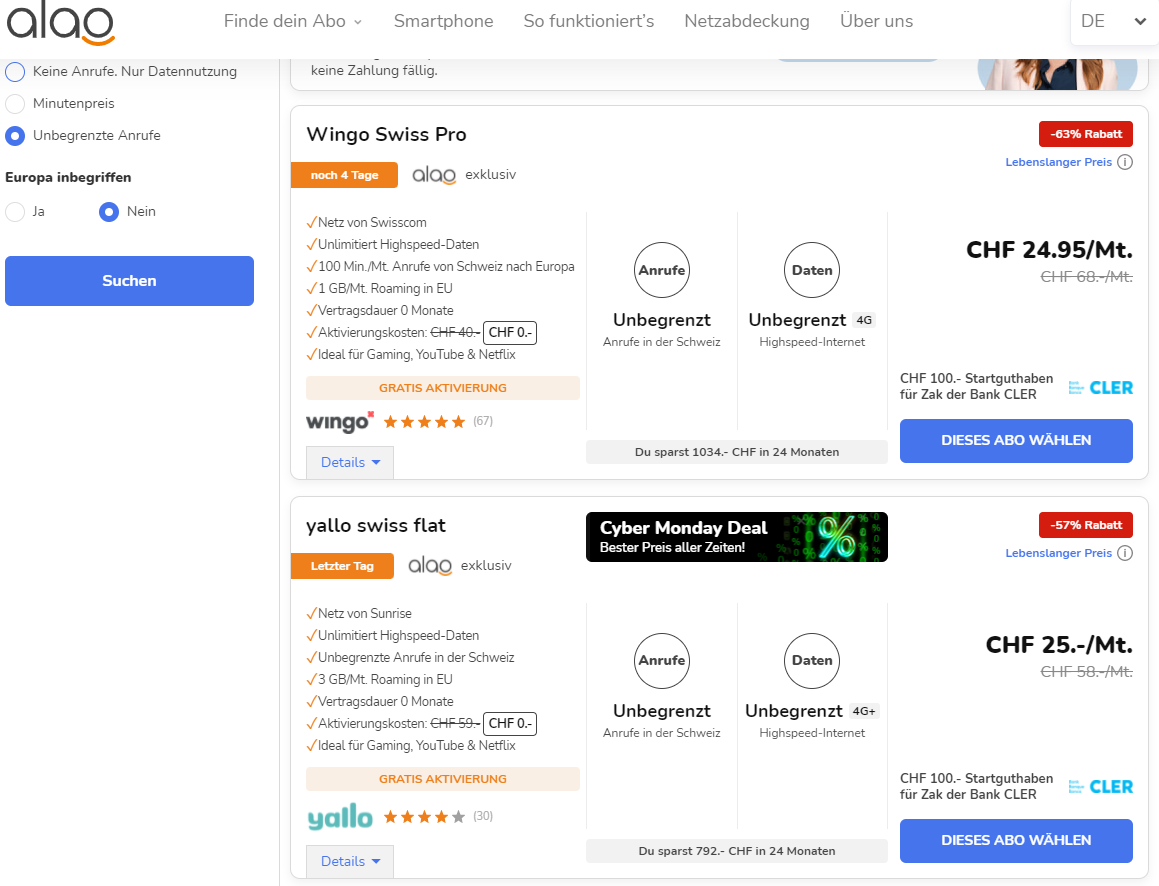The height and width of the screenshot is (886, 1159).
Task: Click CLER bank logo in Wingo card
Action: 1101,387
